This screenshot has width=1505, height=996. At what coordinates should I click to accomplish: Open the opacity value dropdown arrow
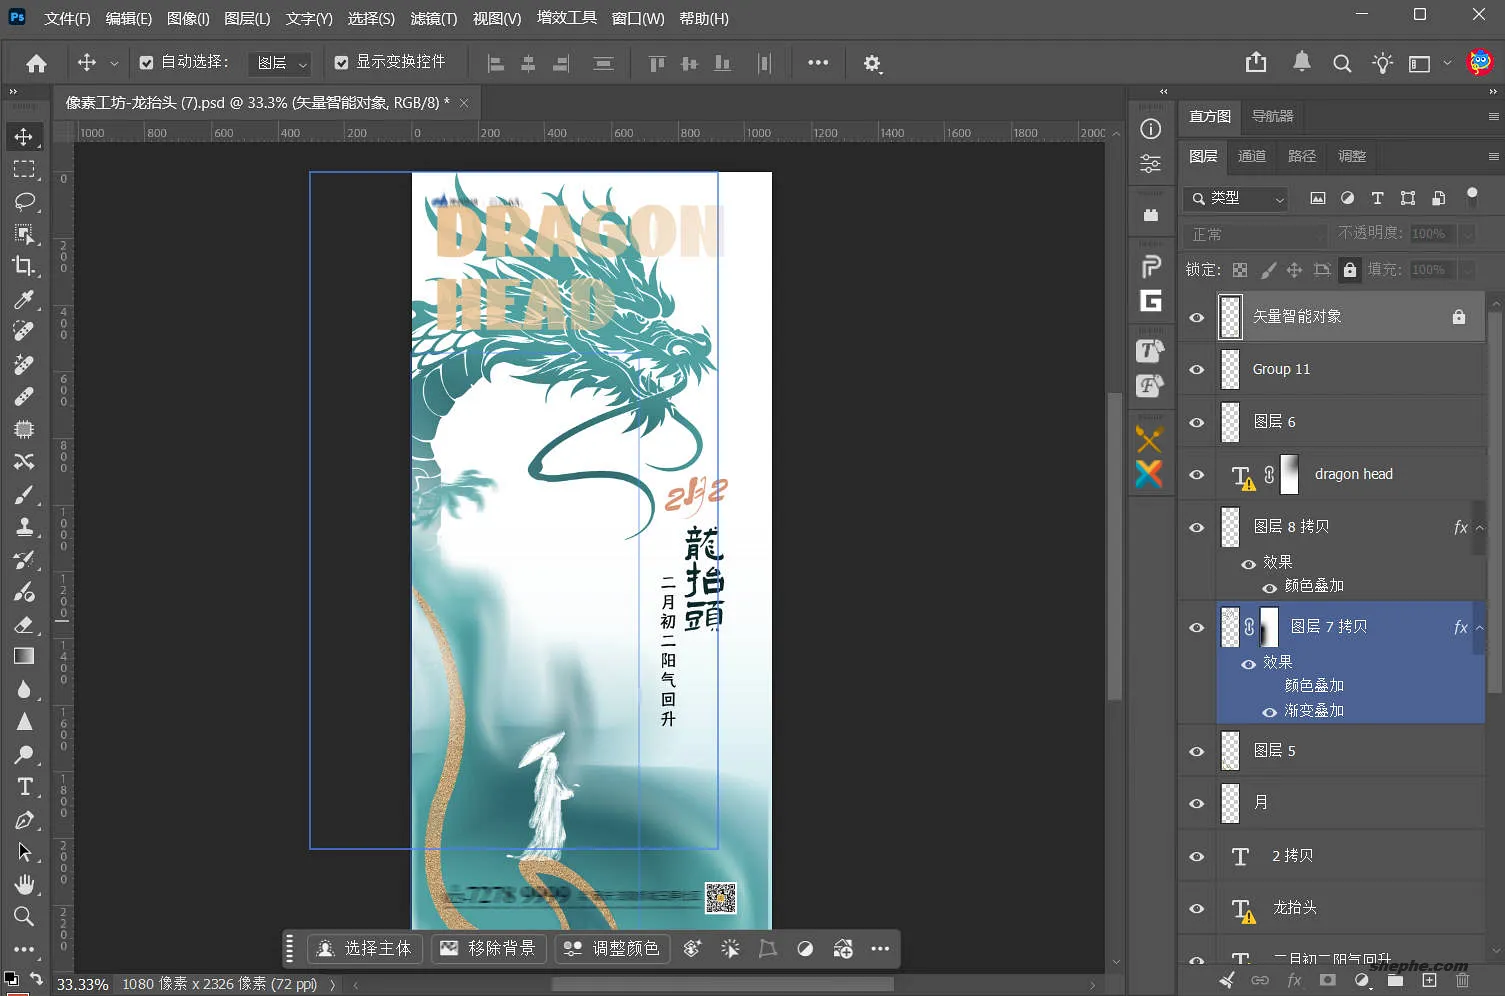(x=1467, y=234)
